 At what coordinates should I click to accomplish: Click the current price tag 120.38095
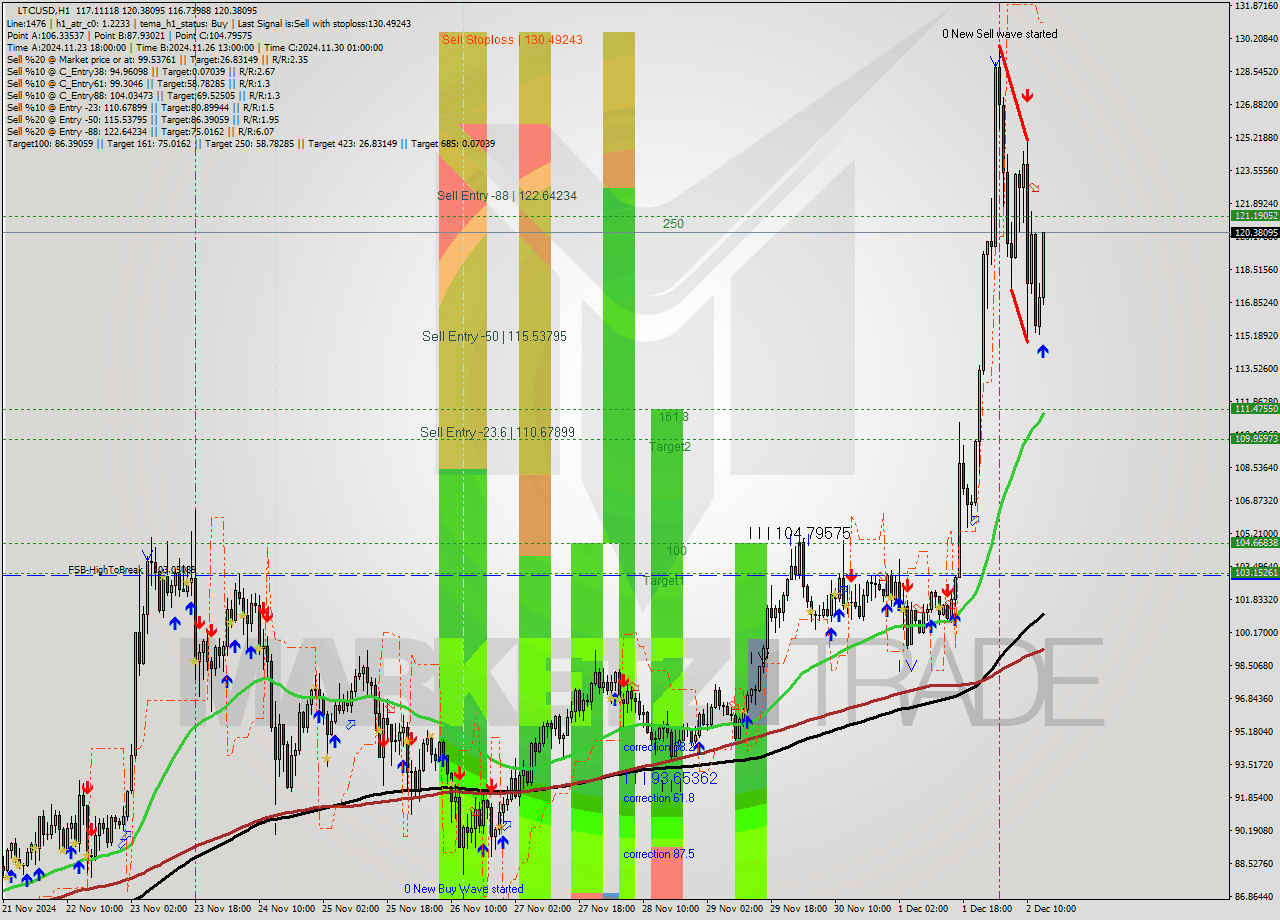point(1256,233)
